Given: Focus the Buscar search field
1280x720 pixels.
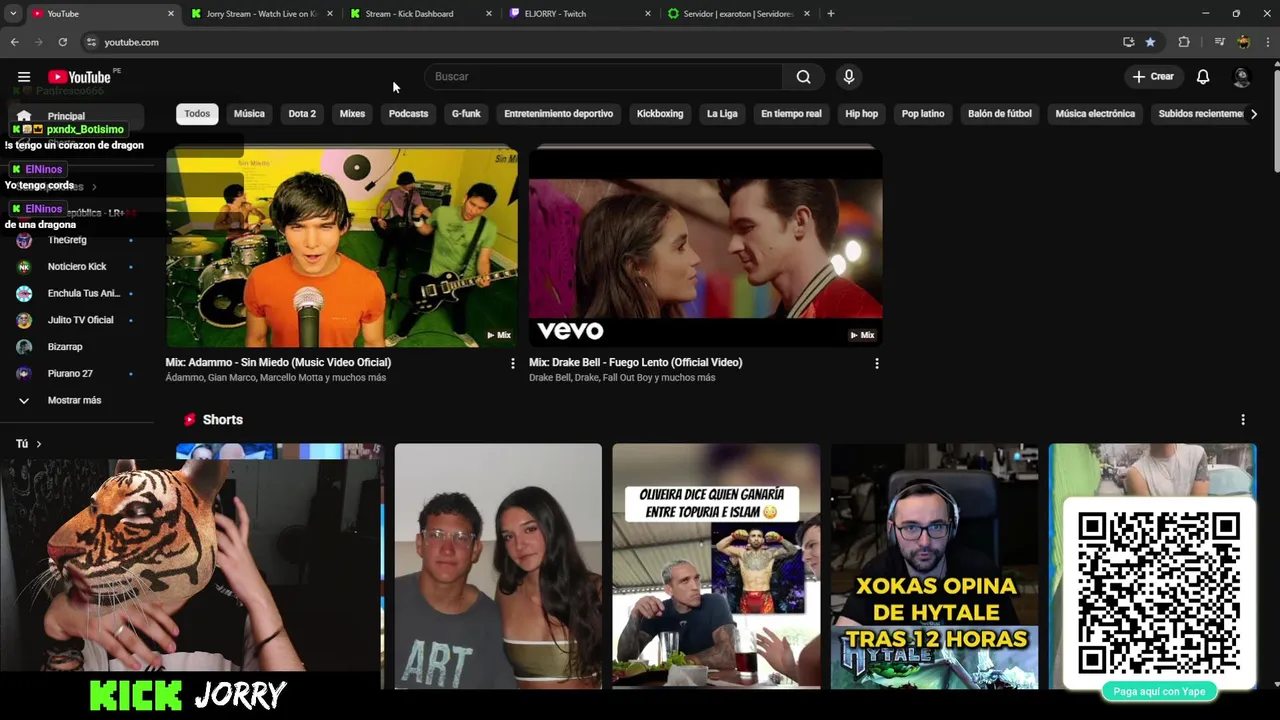Looking at the screenshot, I should (603, 77).
